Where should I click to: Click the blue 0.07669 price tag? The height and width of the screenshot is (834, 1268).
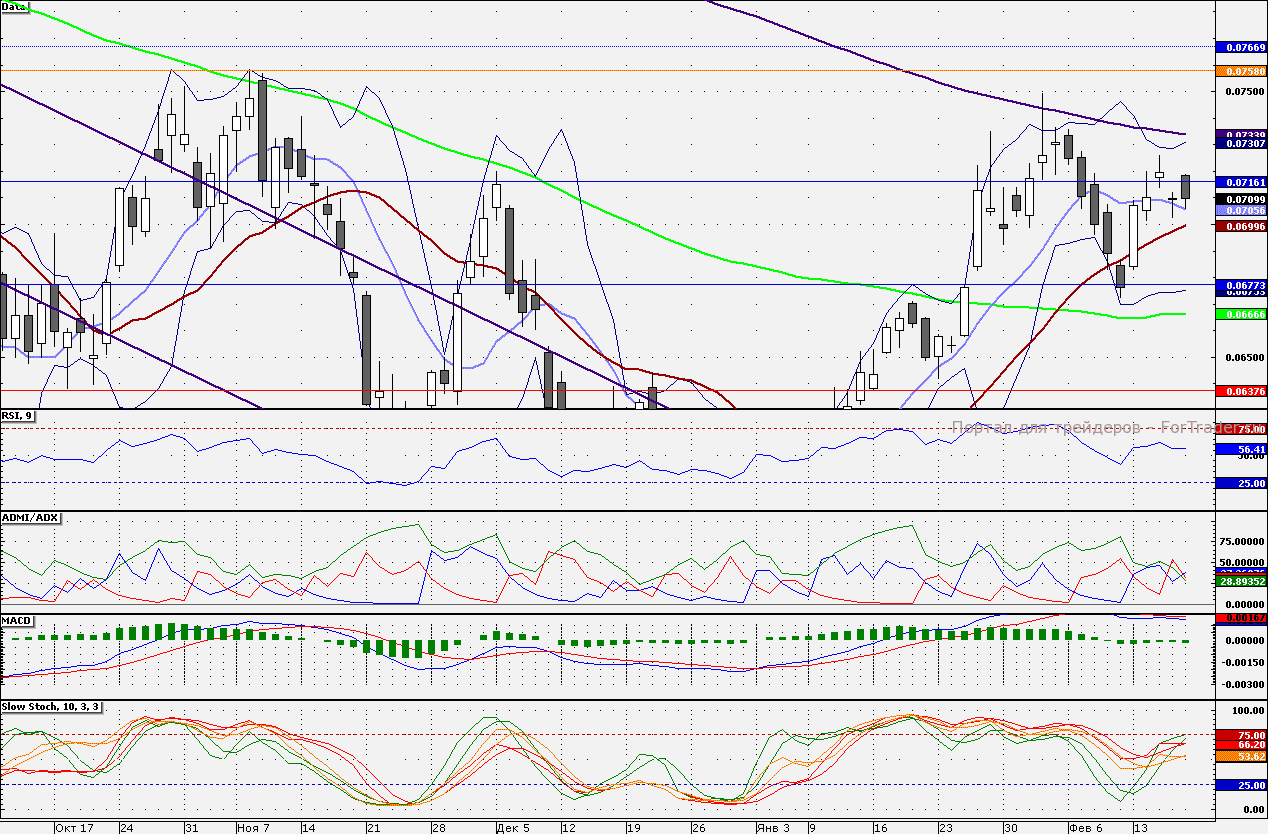(x=1240, y=47)
